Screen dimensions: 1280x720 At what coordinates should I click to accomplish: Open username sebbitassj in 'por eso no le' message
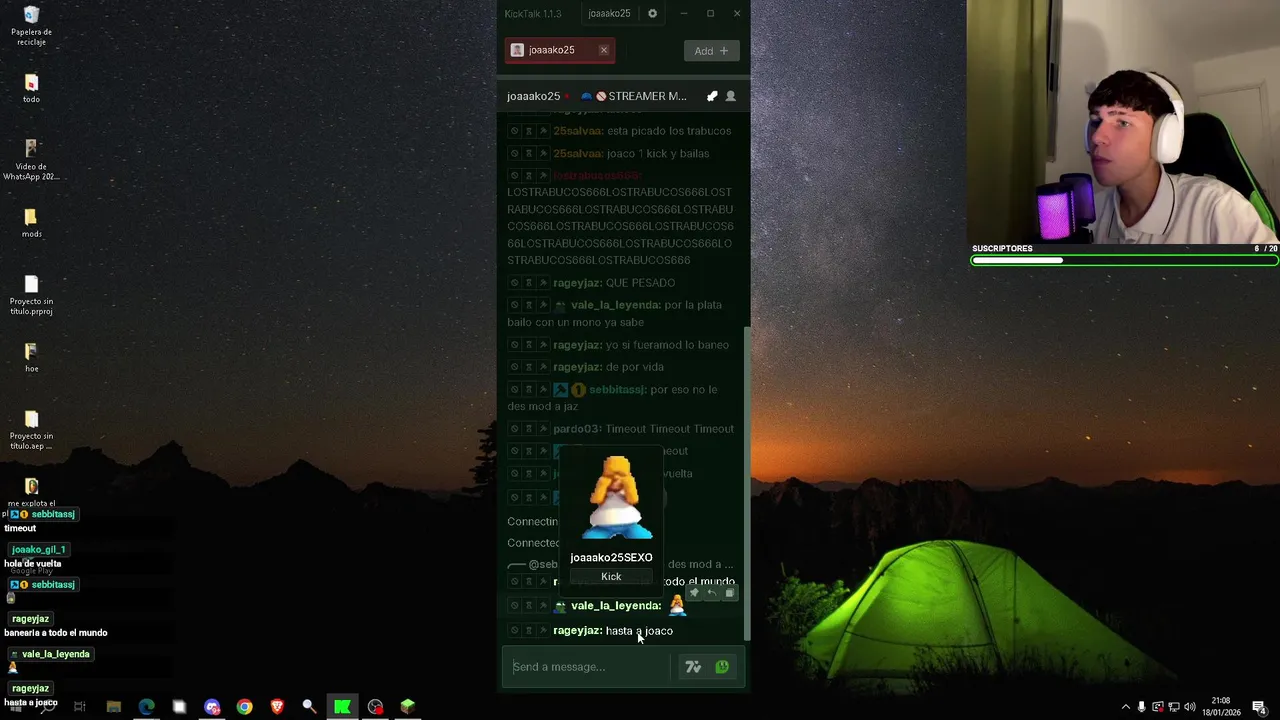point(618,390)
